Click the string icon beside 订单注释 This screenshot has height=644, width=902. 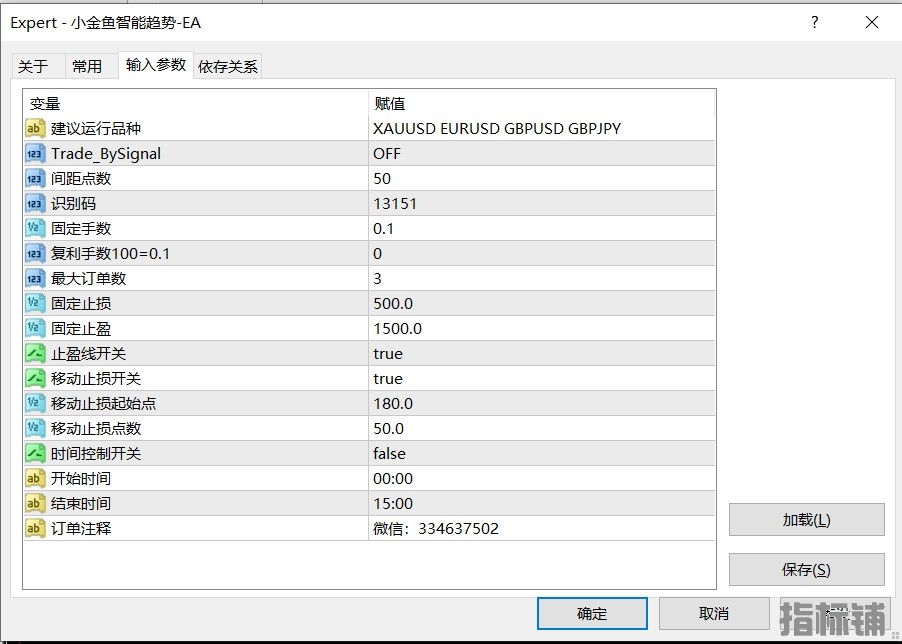click(x=35, y=528)
